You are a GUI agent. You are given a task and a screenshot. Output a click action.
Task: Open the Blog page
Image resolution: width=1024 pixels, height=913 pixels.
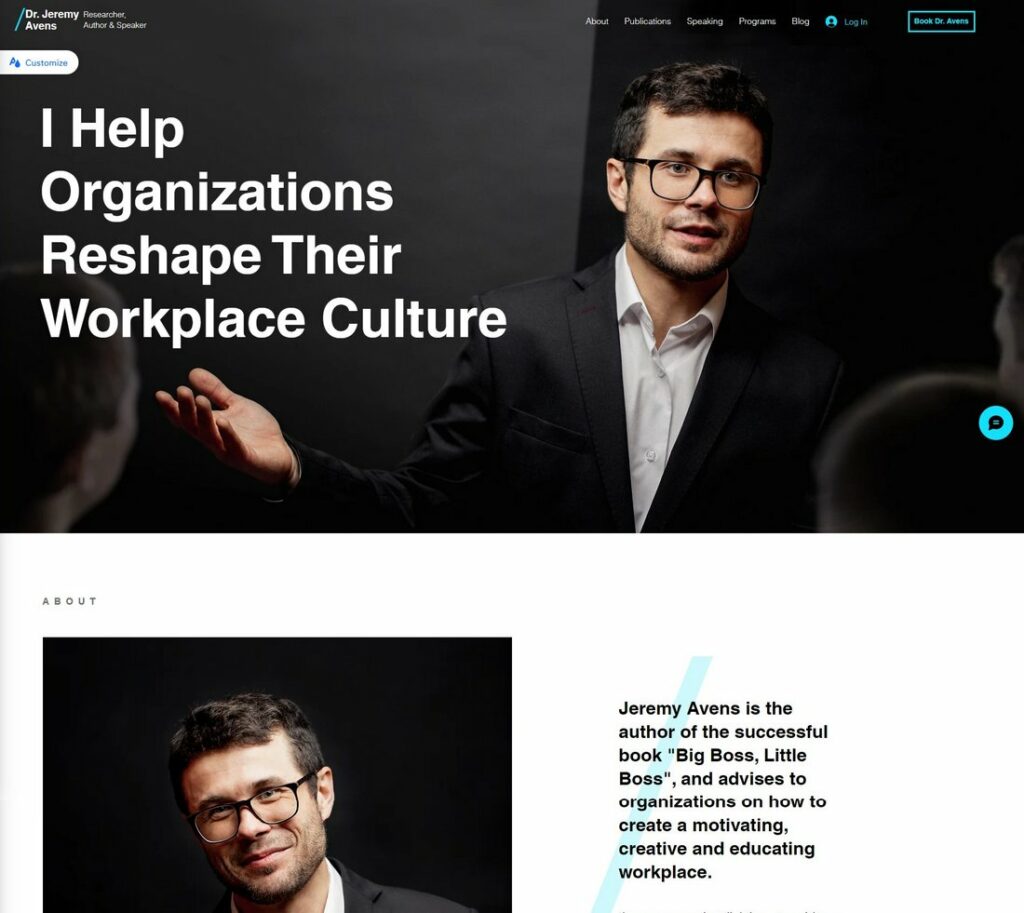(800, 22)
